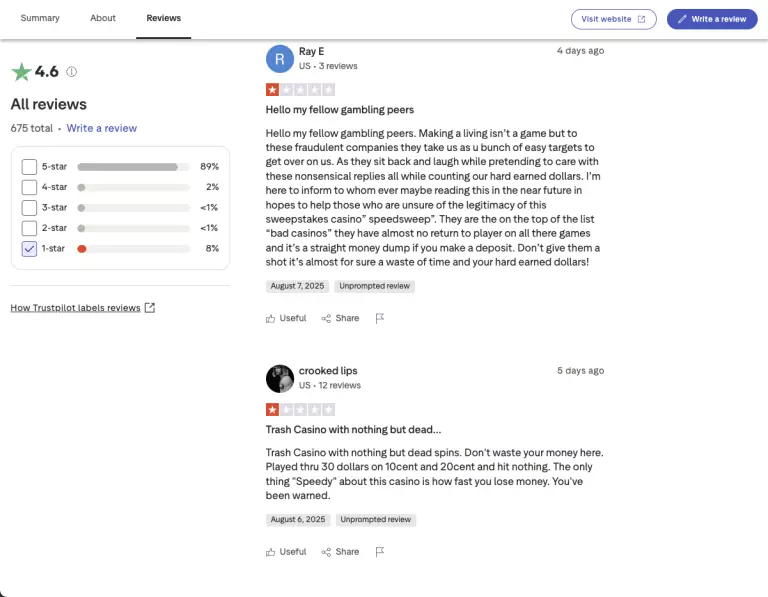
Task: Open crooked lips profile picture
Action: pyautogui.click(x=280, y=378)
